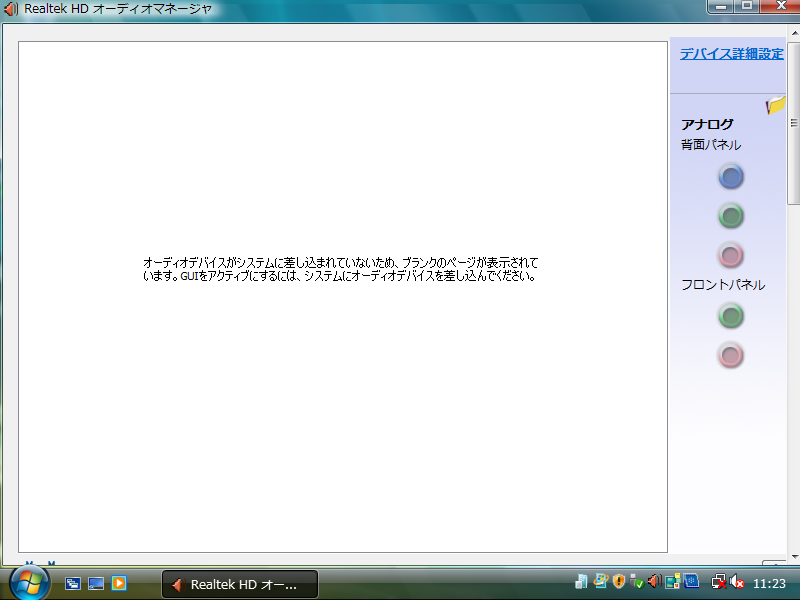Click the network disconnected tray icon
Viewport: 800px width, 600px height.
[x=719, y=581]
